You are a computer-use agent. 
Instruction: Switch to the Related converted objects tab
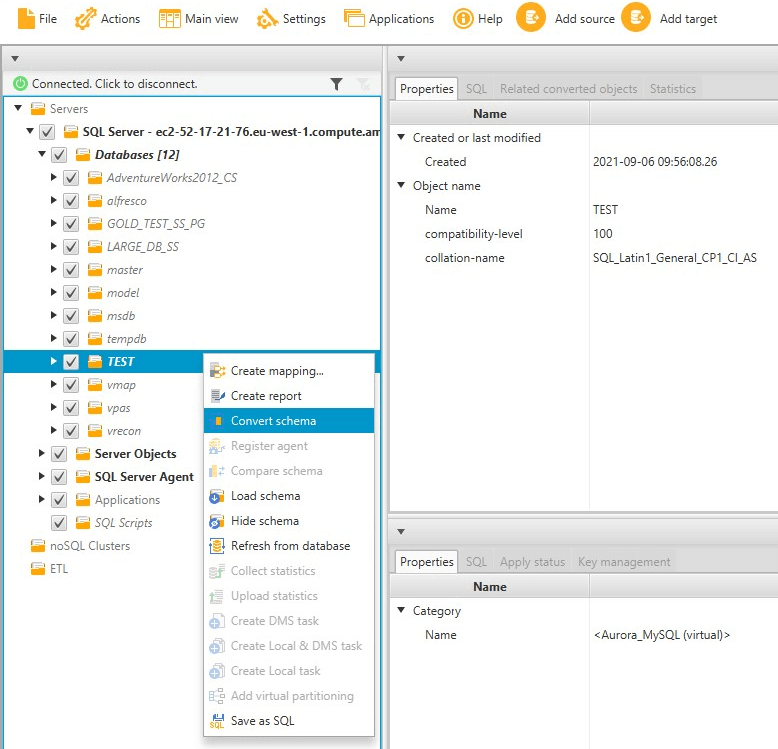tap(568, 89)
